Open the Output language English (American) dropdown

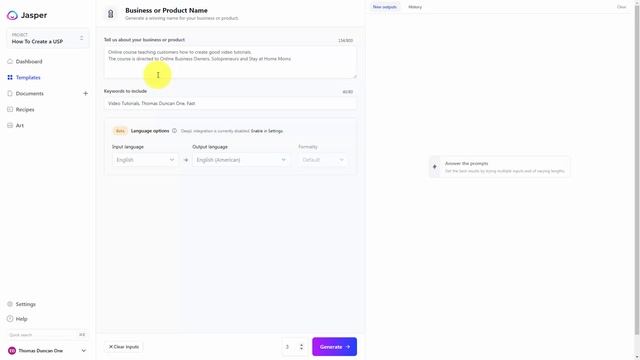[x=241, y=160]
